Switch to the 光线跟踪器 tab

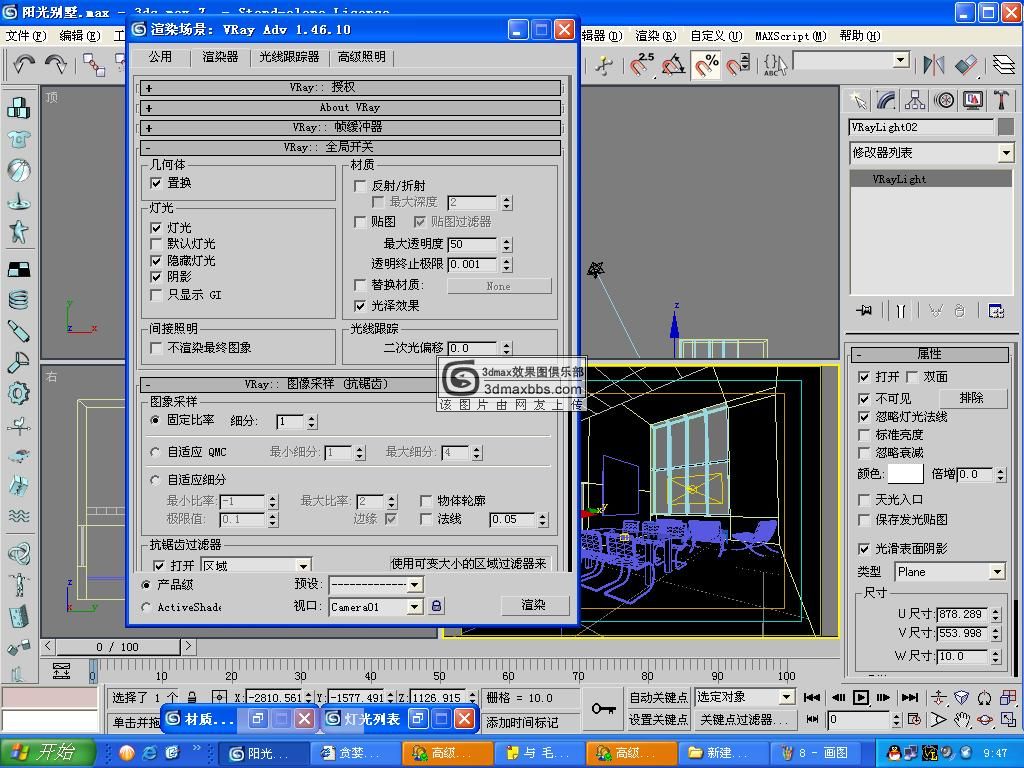point(289,57)
